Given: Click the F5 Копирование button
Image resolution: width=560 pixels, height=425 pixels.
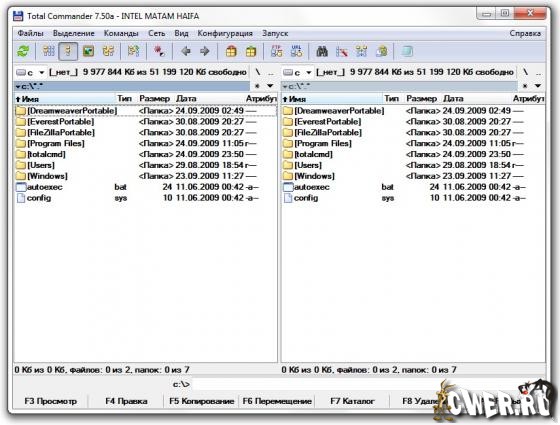Looking at the screenshot, I should pyautogui.click(x=202, y=401).
